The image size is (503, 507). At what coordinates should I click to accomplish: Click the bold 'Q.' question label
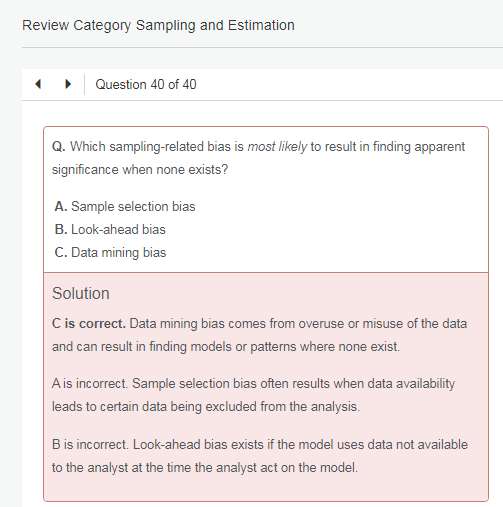coord(59,147)
